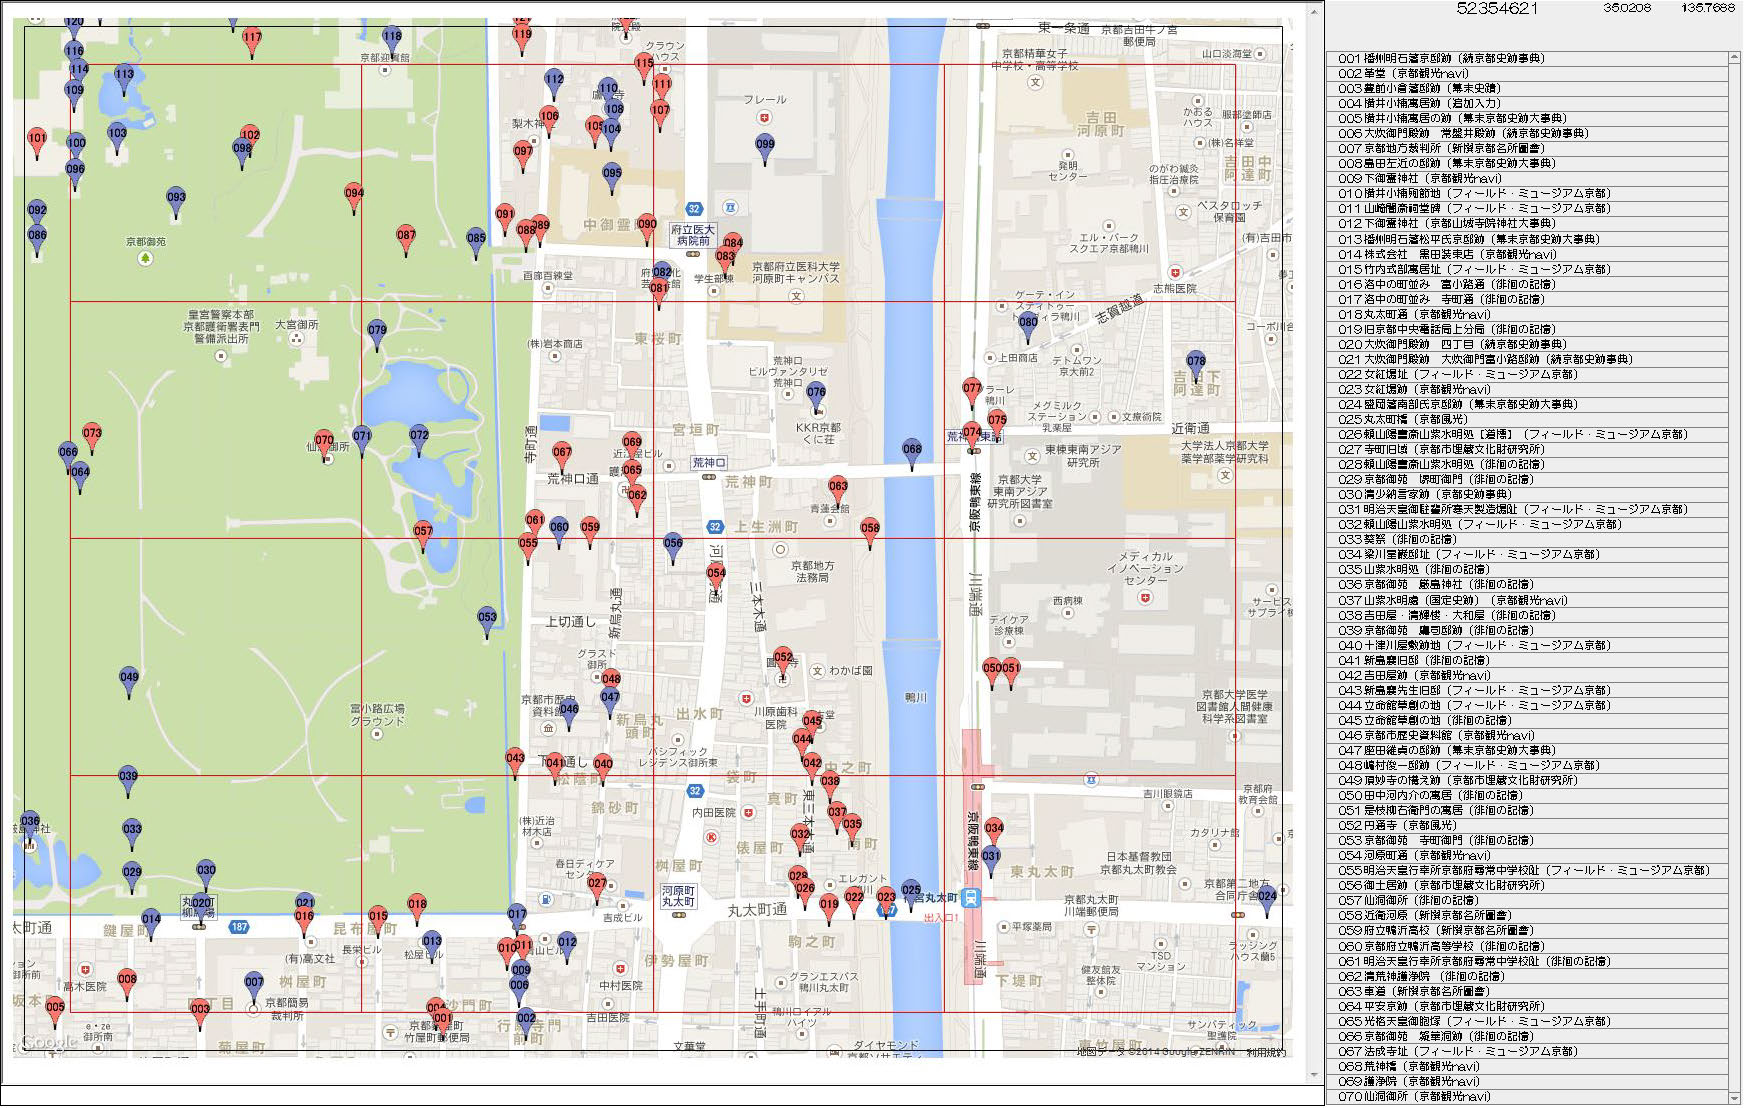Click blue map marker 056
The height and width of the screenshot is (1108, 1746).
tap(673, 548)
